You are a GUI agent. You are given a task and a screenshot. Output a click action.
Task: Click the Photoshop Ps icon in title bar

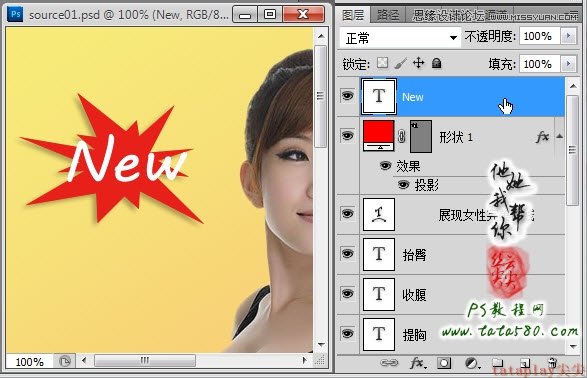15,15
